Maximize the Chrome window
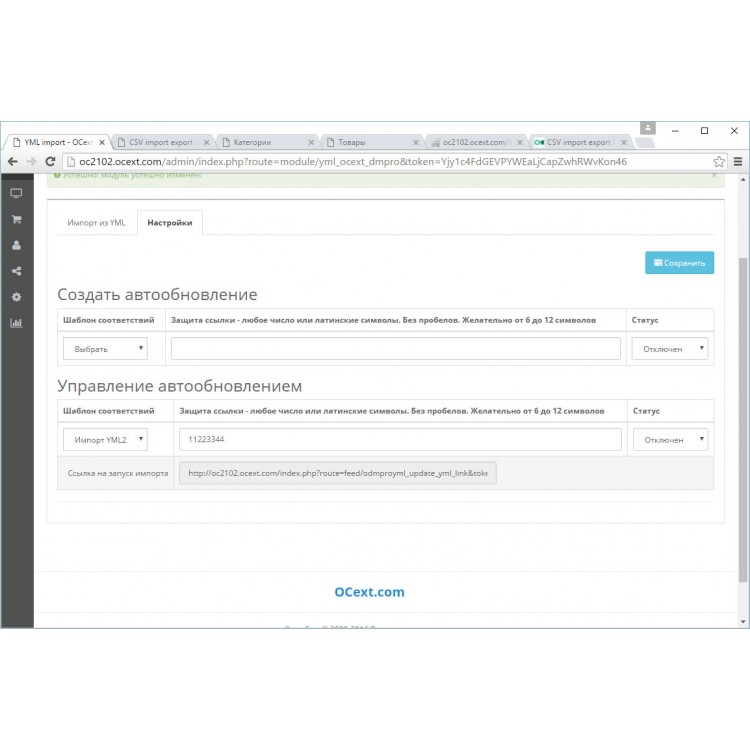Screen dimensions: 750x750 (x=704, y=131)
